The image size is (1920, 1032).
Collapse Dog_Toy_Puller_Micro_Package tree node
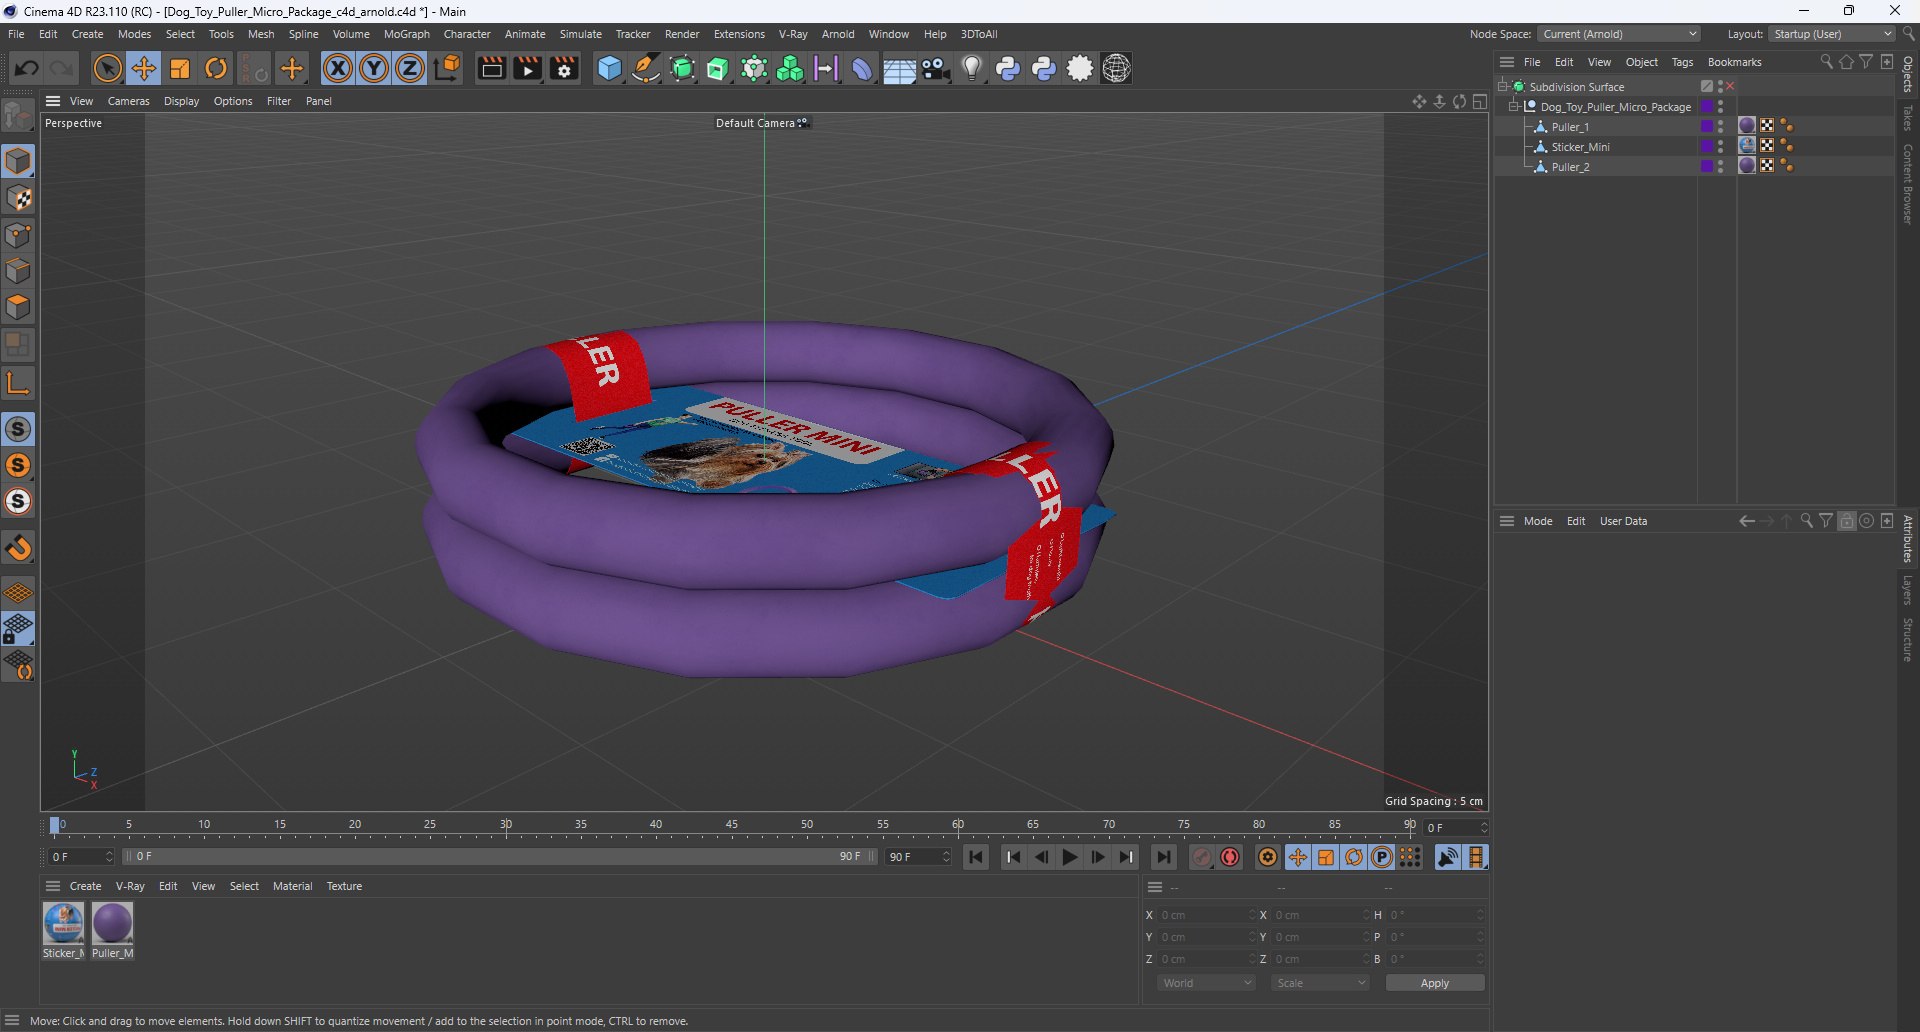coord(1513,107)
